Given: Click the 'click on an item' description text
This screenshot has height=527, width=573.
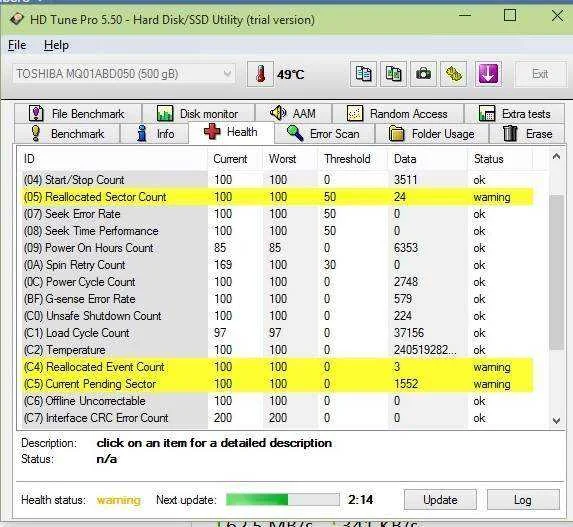Looking at the screenshot, I should pos(214,443).
